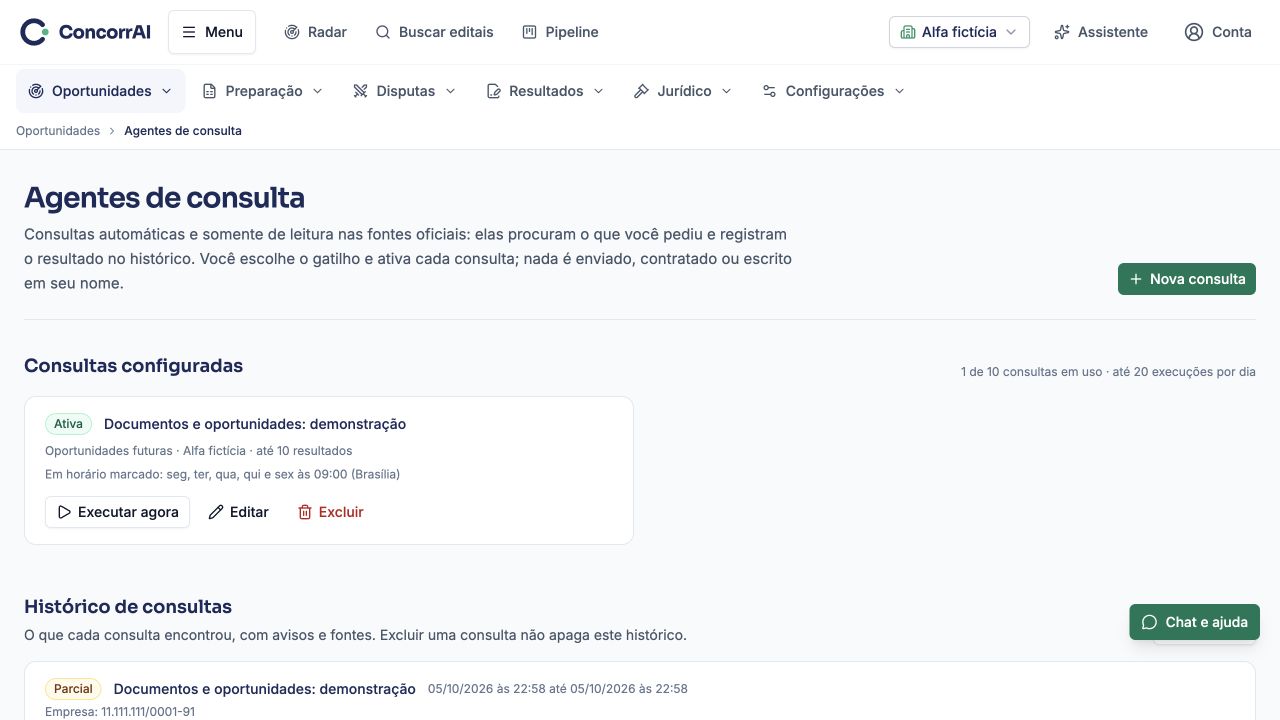Screen dimensions: 1280x720
Task: Click the Parcial status badge
Action: click(73, 689)
